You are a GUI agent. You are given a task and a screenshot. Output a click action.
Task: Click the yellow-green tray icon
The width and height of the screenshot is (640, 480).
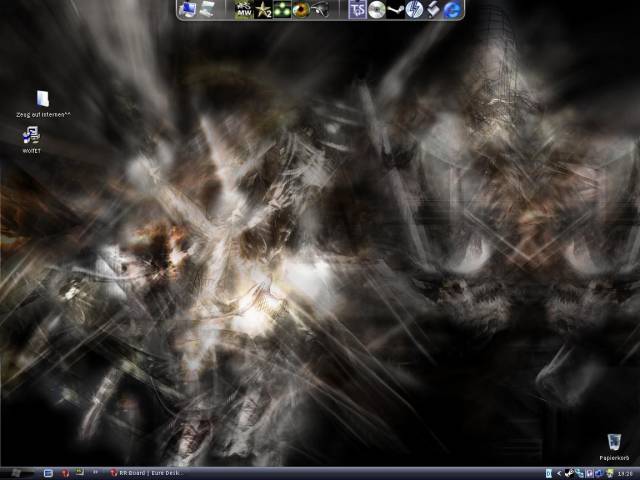[609, 473]
